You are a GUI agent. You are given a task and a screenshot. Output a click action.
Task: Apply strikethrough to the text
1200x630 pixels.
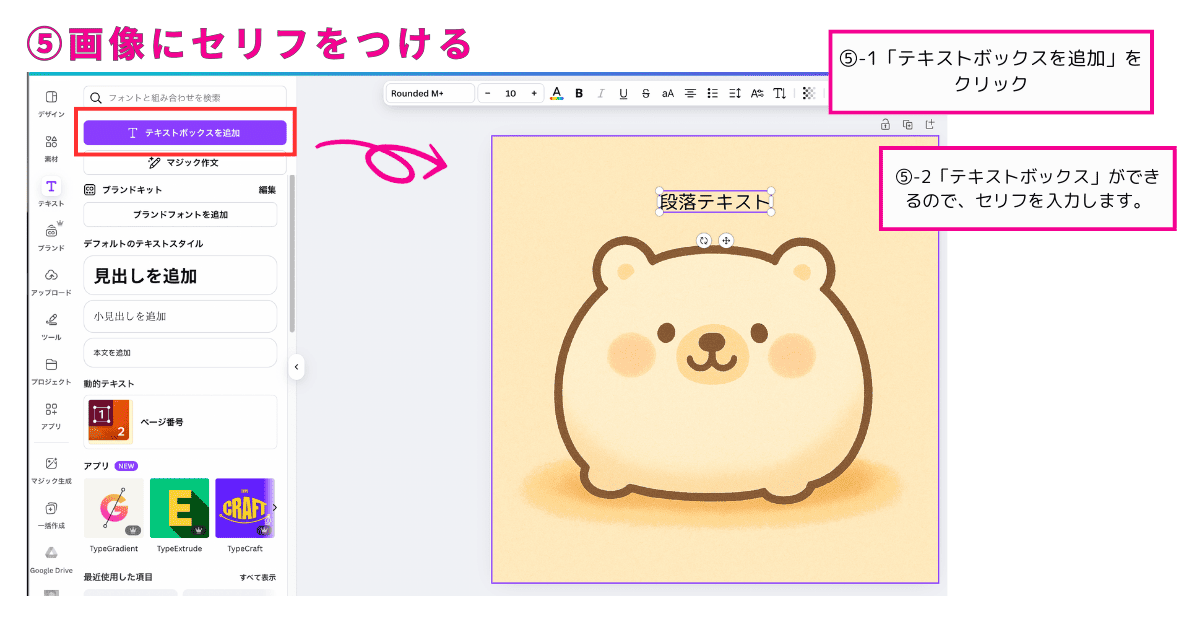(x=645, y=93)
